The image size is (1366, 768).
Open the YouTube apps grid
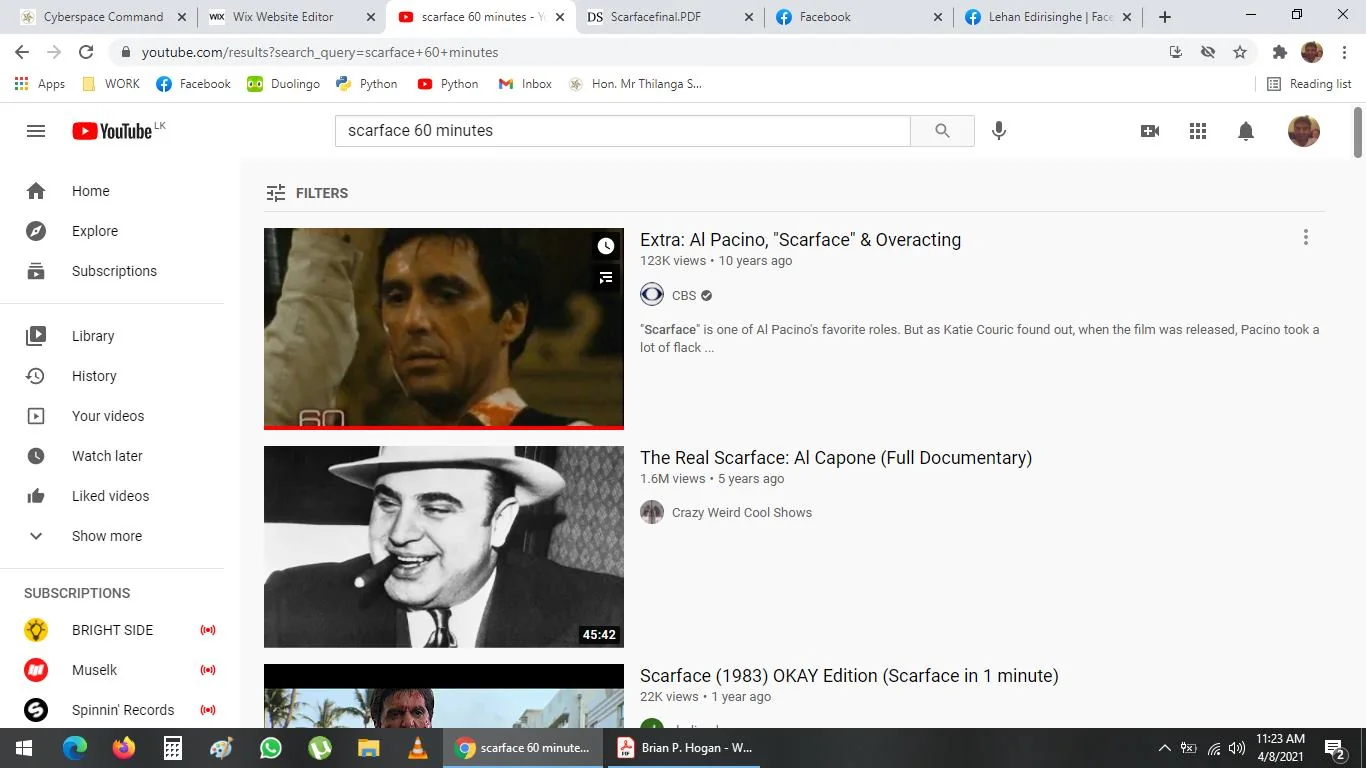click(x=1198, y=131)
